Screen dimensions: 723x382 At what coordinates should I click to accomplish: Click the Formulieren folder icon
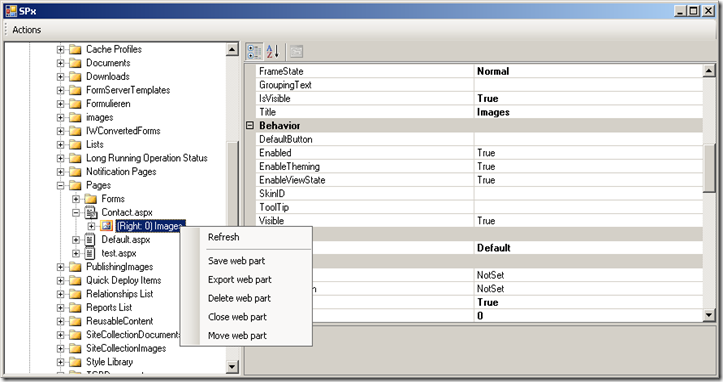[x=75, y=104]
